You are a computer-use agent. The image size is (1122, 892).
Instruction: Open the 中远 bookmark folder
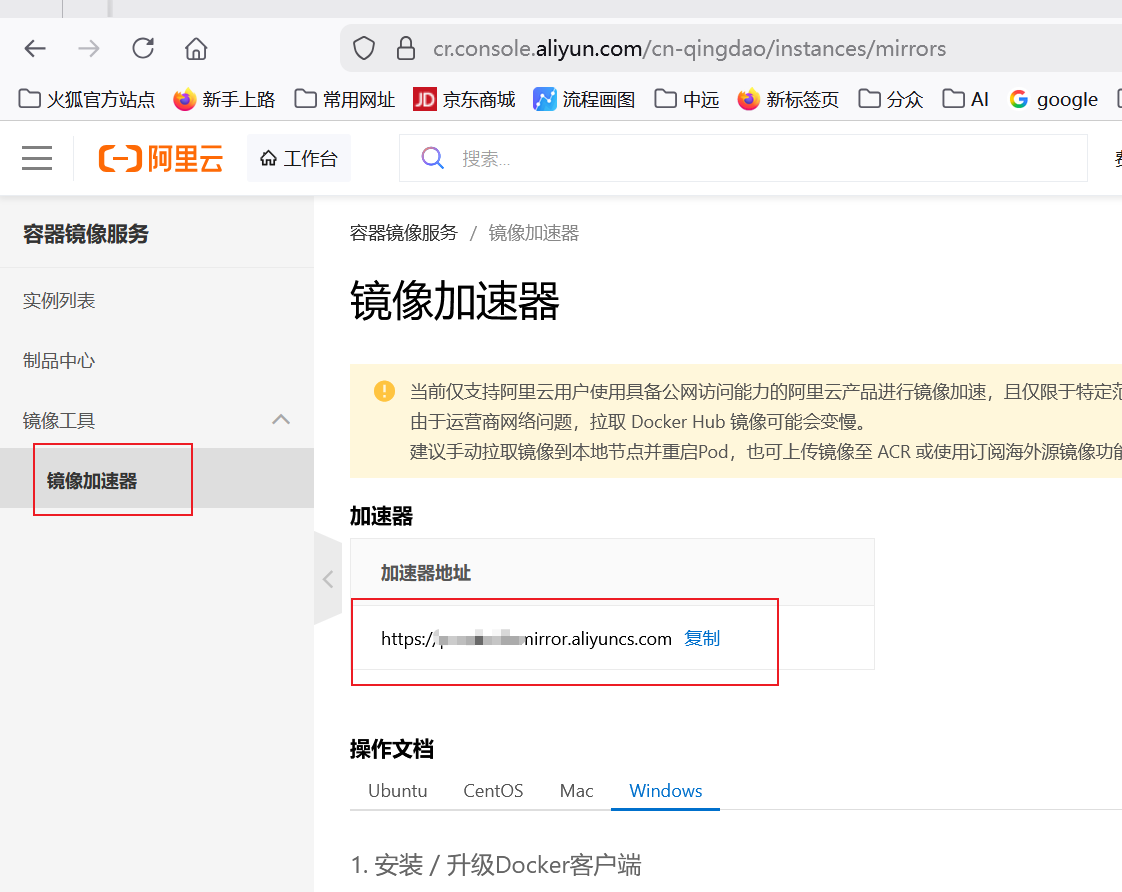pyautogui.click(x=687, y=99)
